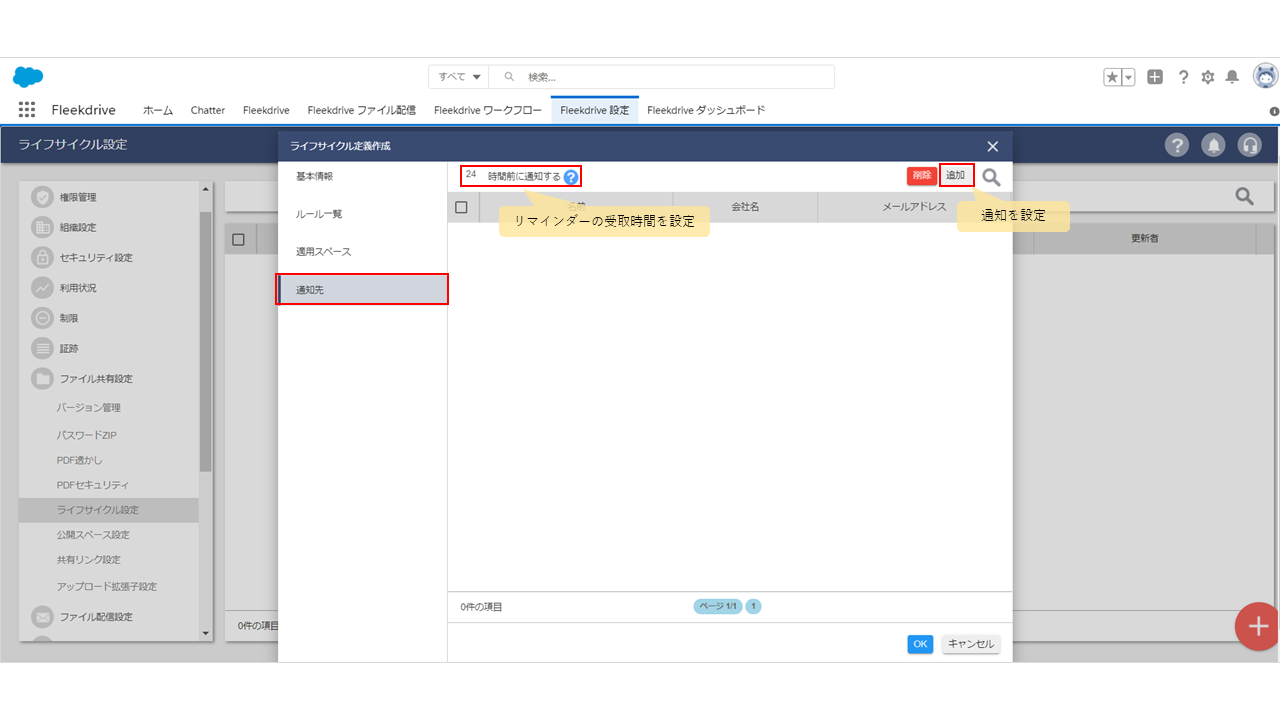Click the 追加 button

(x=956, y=176)
